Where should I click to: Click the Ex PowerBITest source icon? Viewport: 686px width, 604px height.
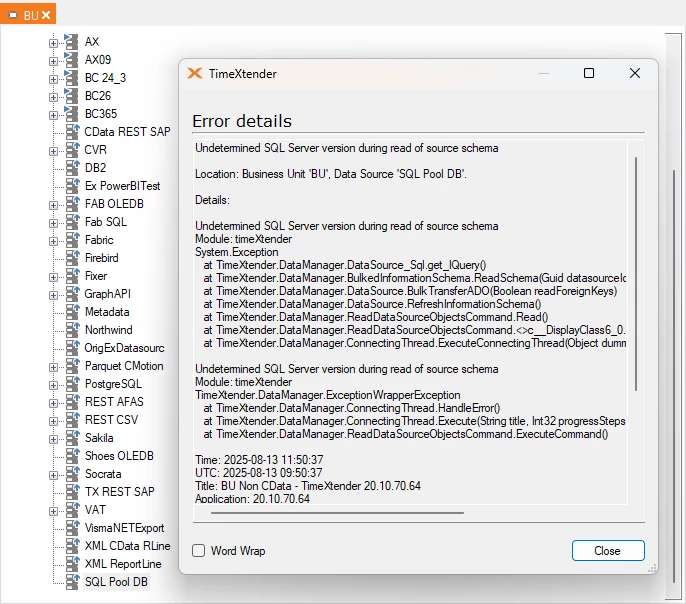click(73, 185)
